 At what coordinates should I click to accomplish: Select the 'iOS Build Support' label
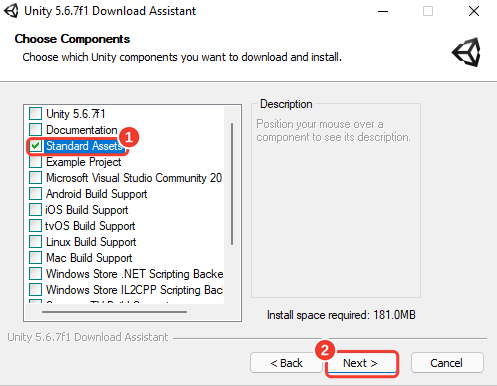tap(87, 210)
